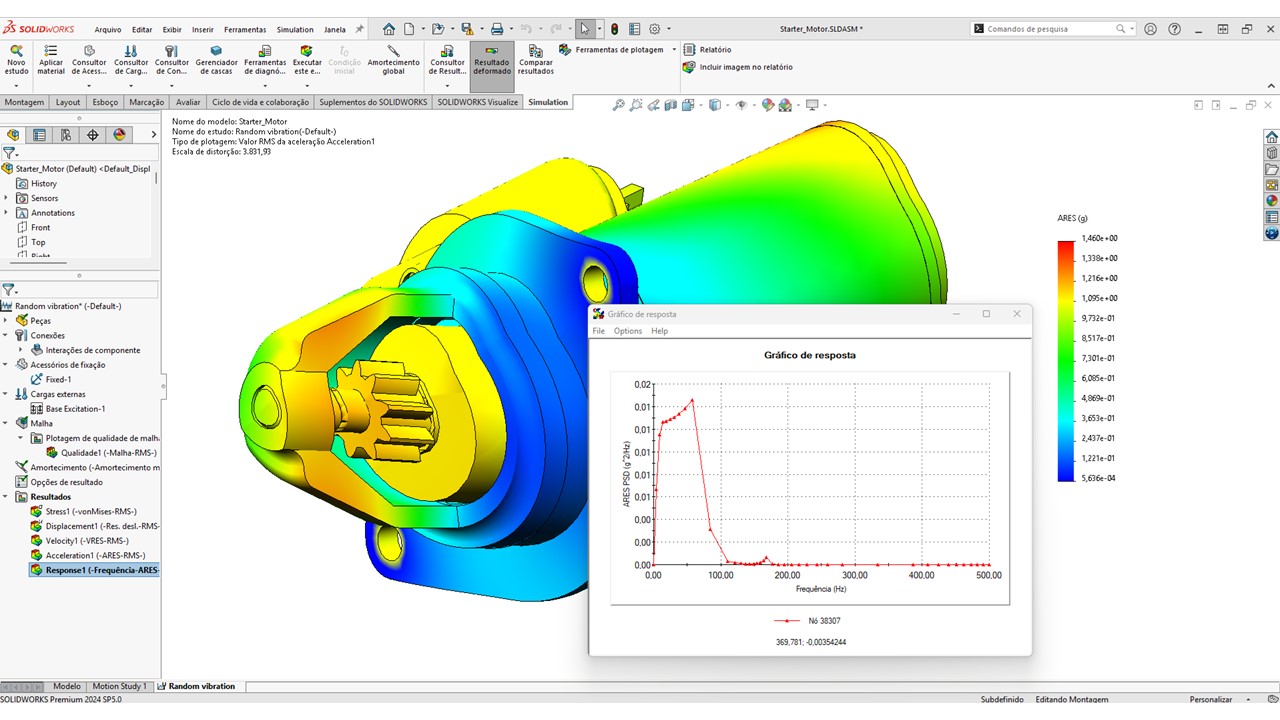This screenshot has width=1280, height=720.
Task: Click the DisplayManager tab icon
Action: [x=119, y=134]
